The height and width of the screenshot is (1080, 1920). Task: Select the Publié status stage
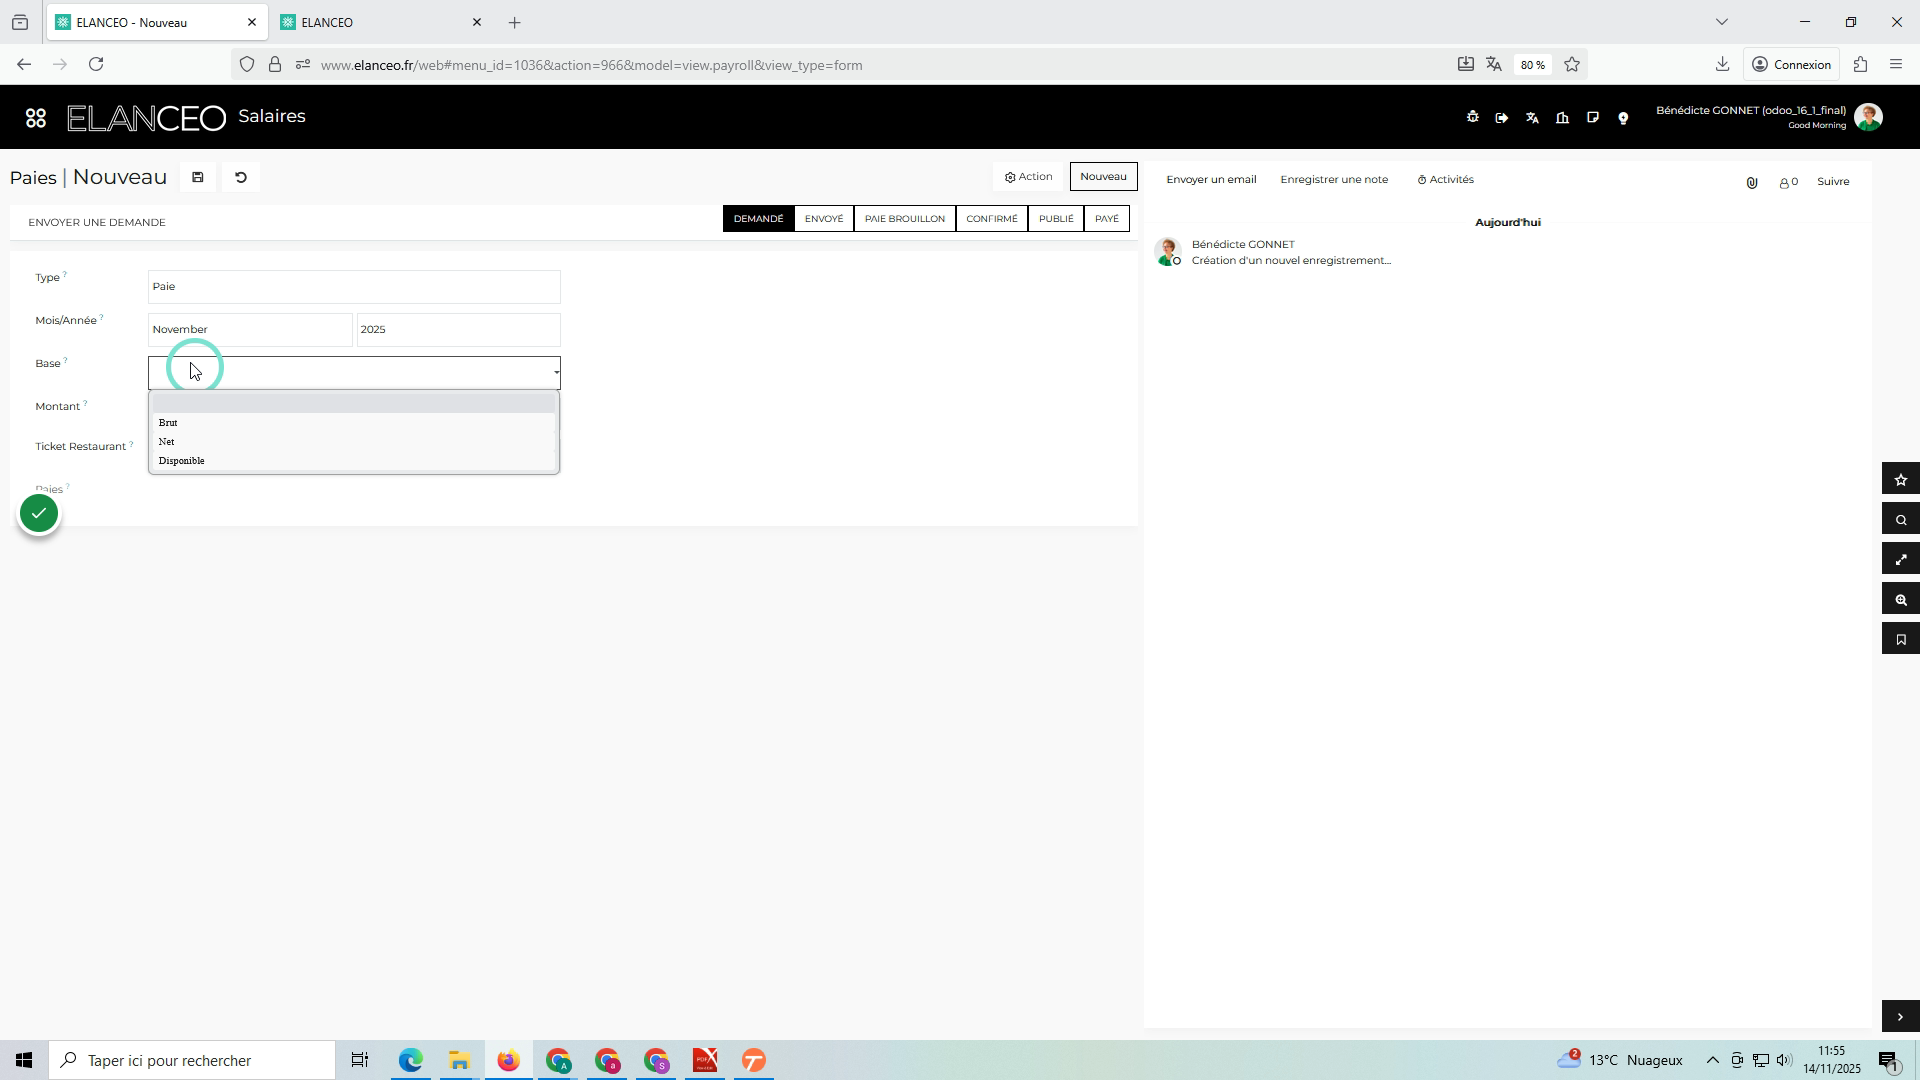click(x=1056, y=219)
